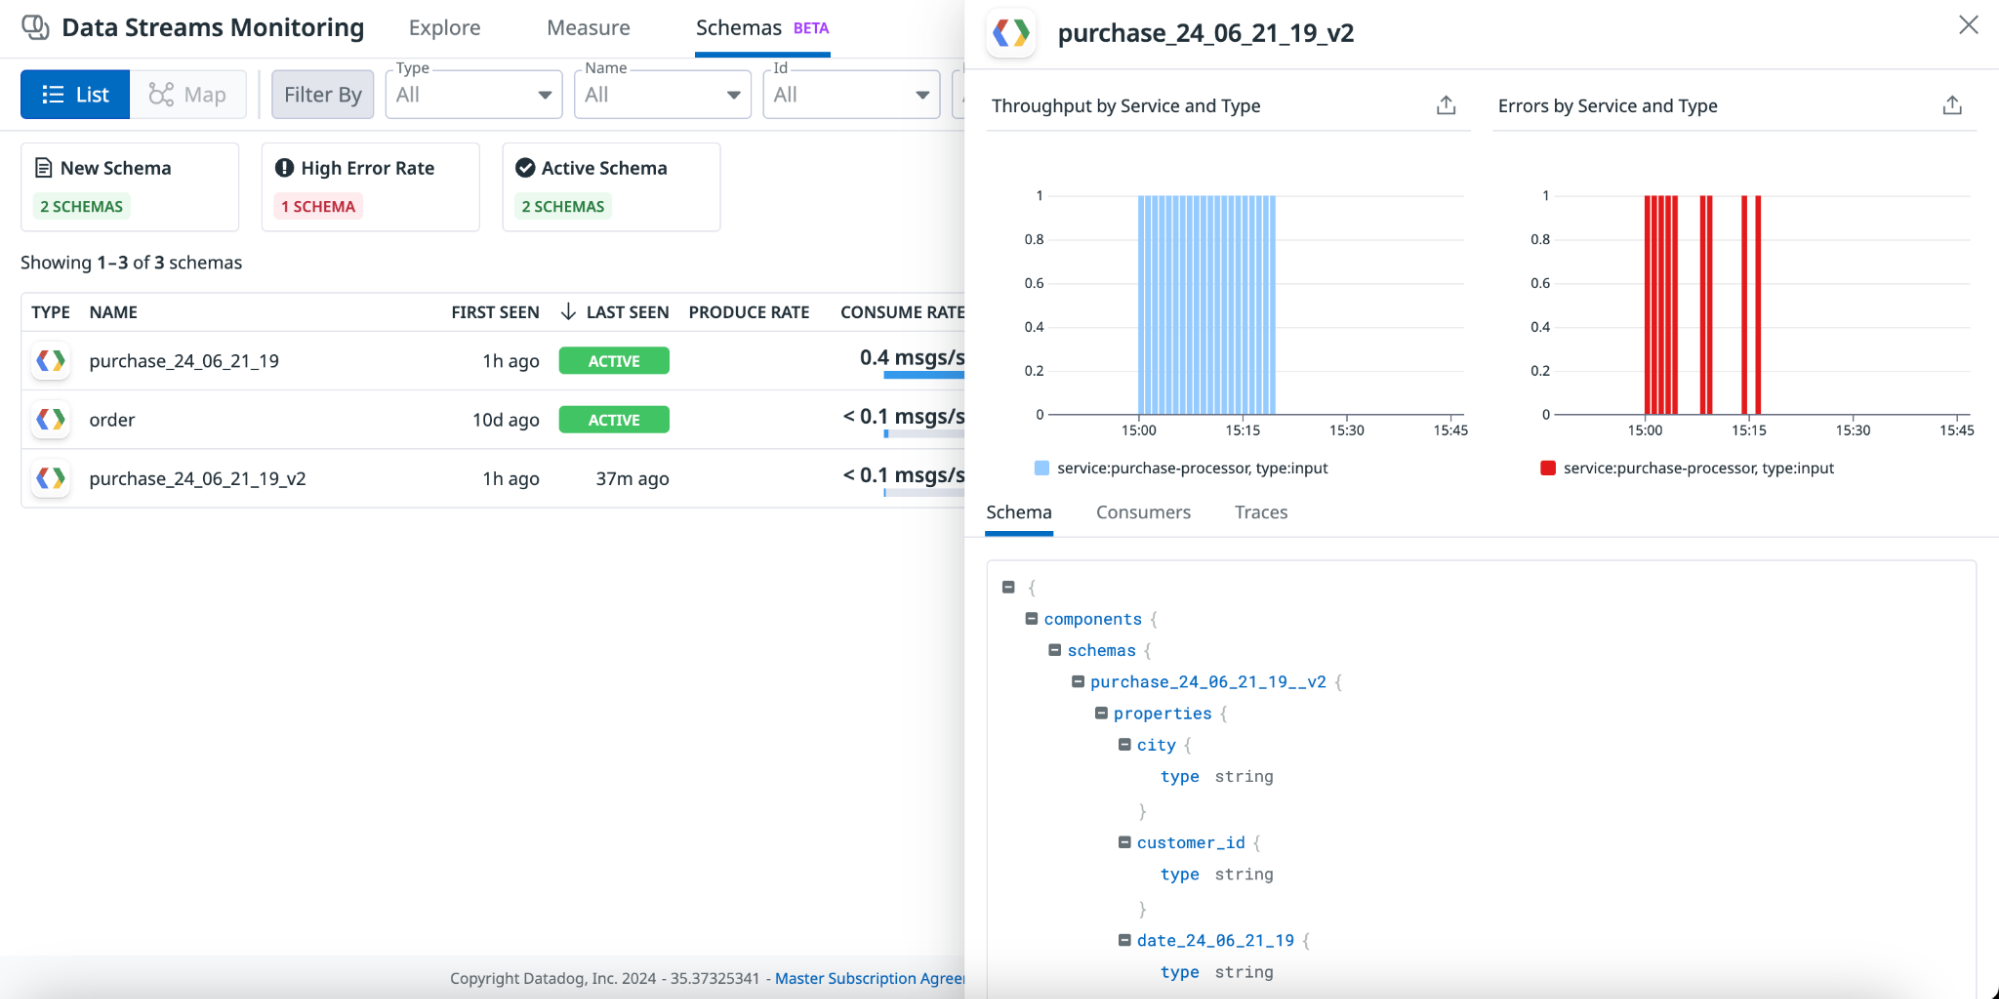
Task: Collapse the city property node
Action: click(x=1124, y=745)
